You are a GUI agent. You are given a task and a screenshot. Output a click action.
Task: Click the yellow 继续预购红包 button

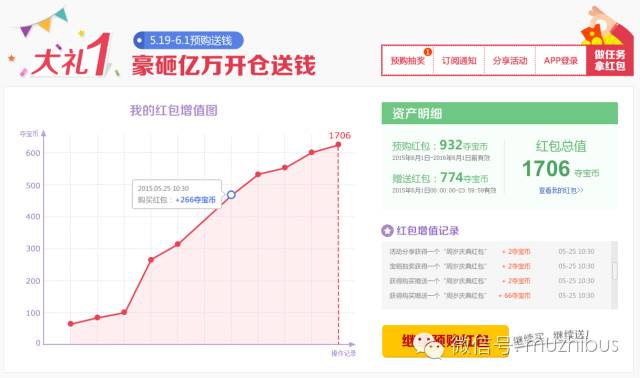tap(445, 341)
